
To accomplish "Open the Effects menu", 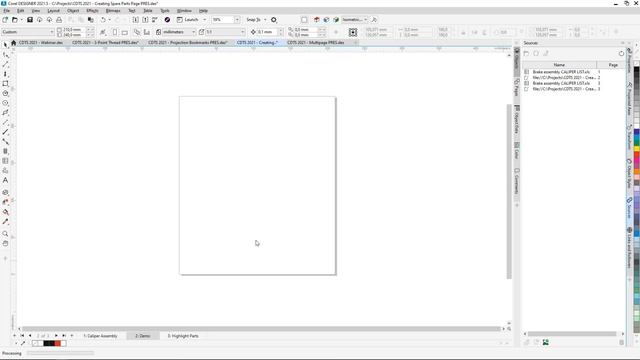I will (x=92, y=11).
